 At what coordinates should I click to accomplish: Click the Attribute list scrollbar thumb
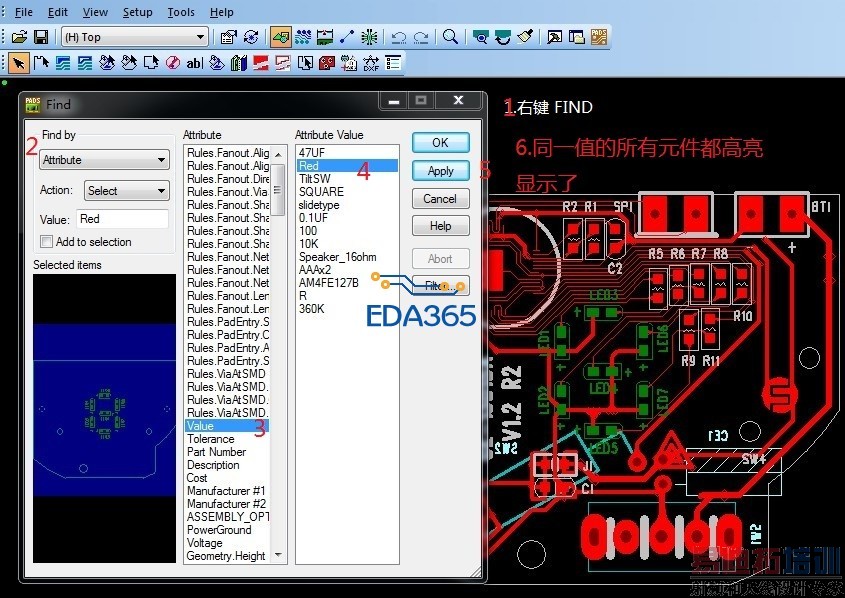(278, 190)
